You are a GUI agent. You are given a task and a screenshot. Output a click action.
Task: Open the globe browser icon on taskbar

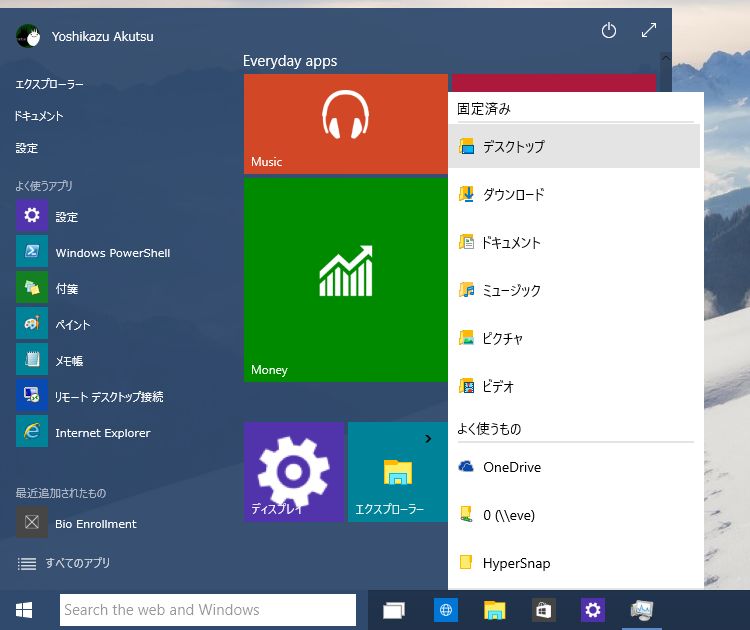coord(446,610)
